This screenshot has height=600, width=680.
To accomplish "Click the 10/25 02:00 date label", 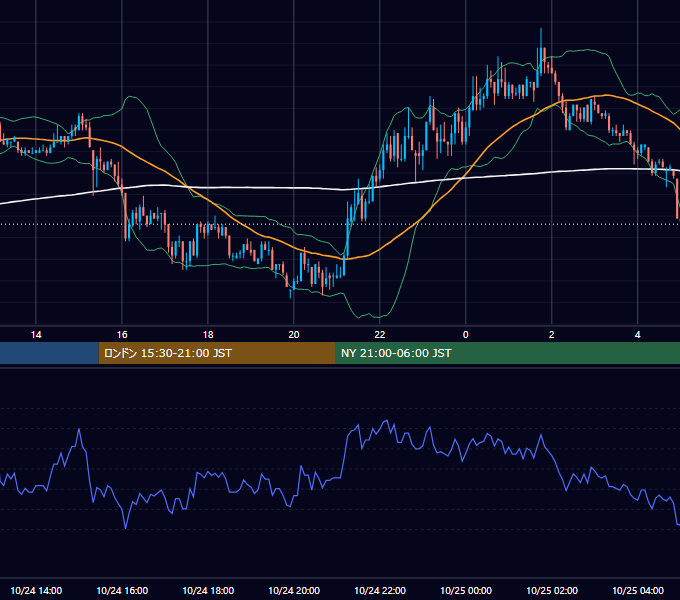I will click(551, 590).
